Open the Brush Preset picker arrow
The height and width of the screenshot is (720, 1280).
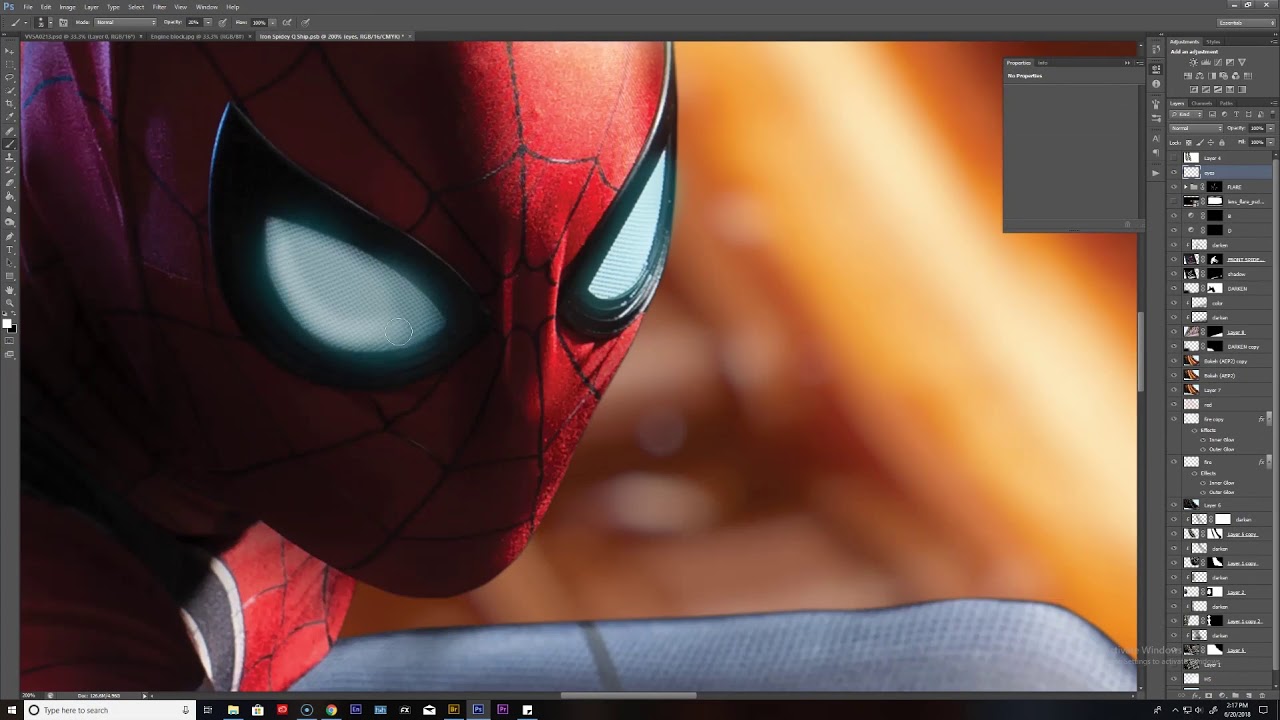(x=50, y=22)
